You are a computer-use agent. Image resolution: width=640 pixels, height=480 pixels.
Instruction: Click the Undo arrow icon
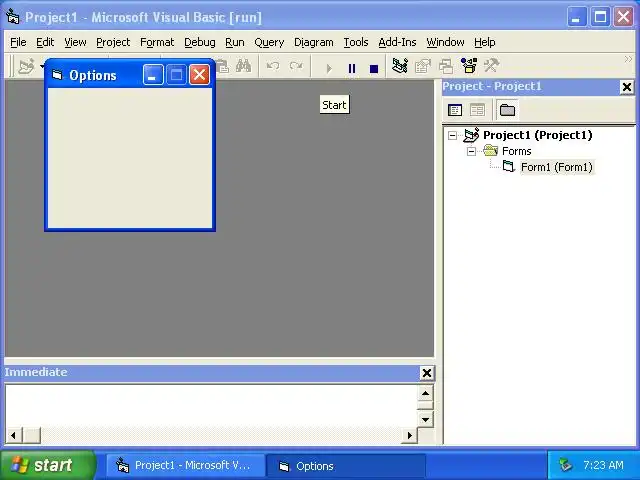[x=273, y=66]
